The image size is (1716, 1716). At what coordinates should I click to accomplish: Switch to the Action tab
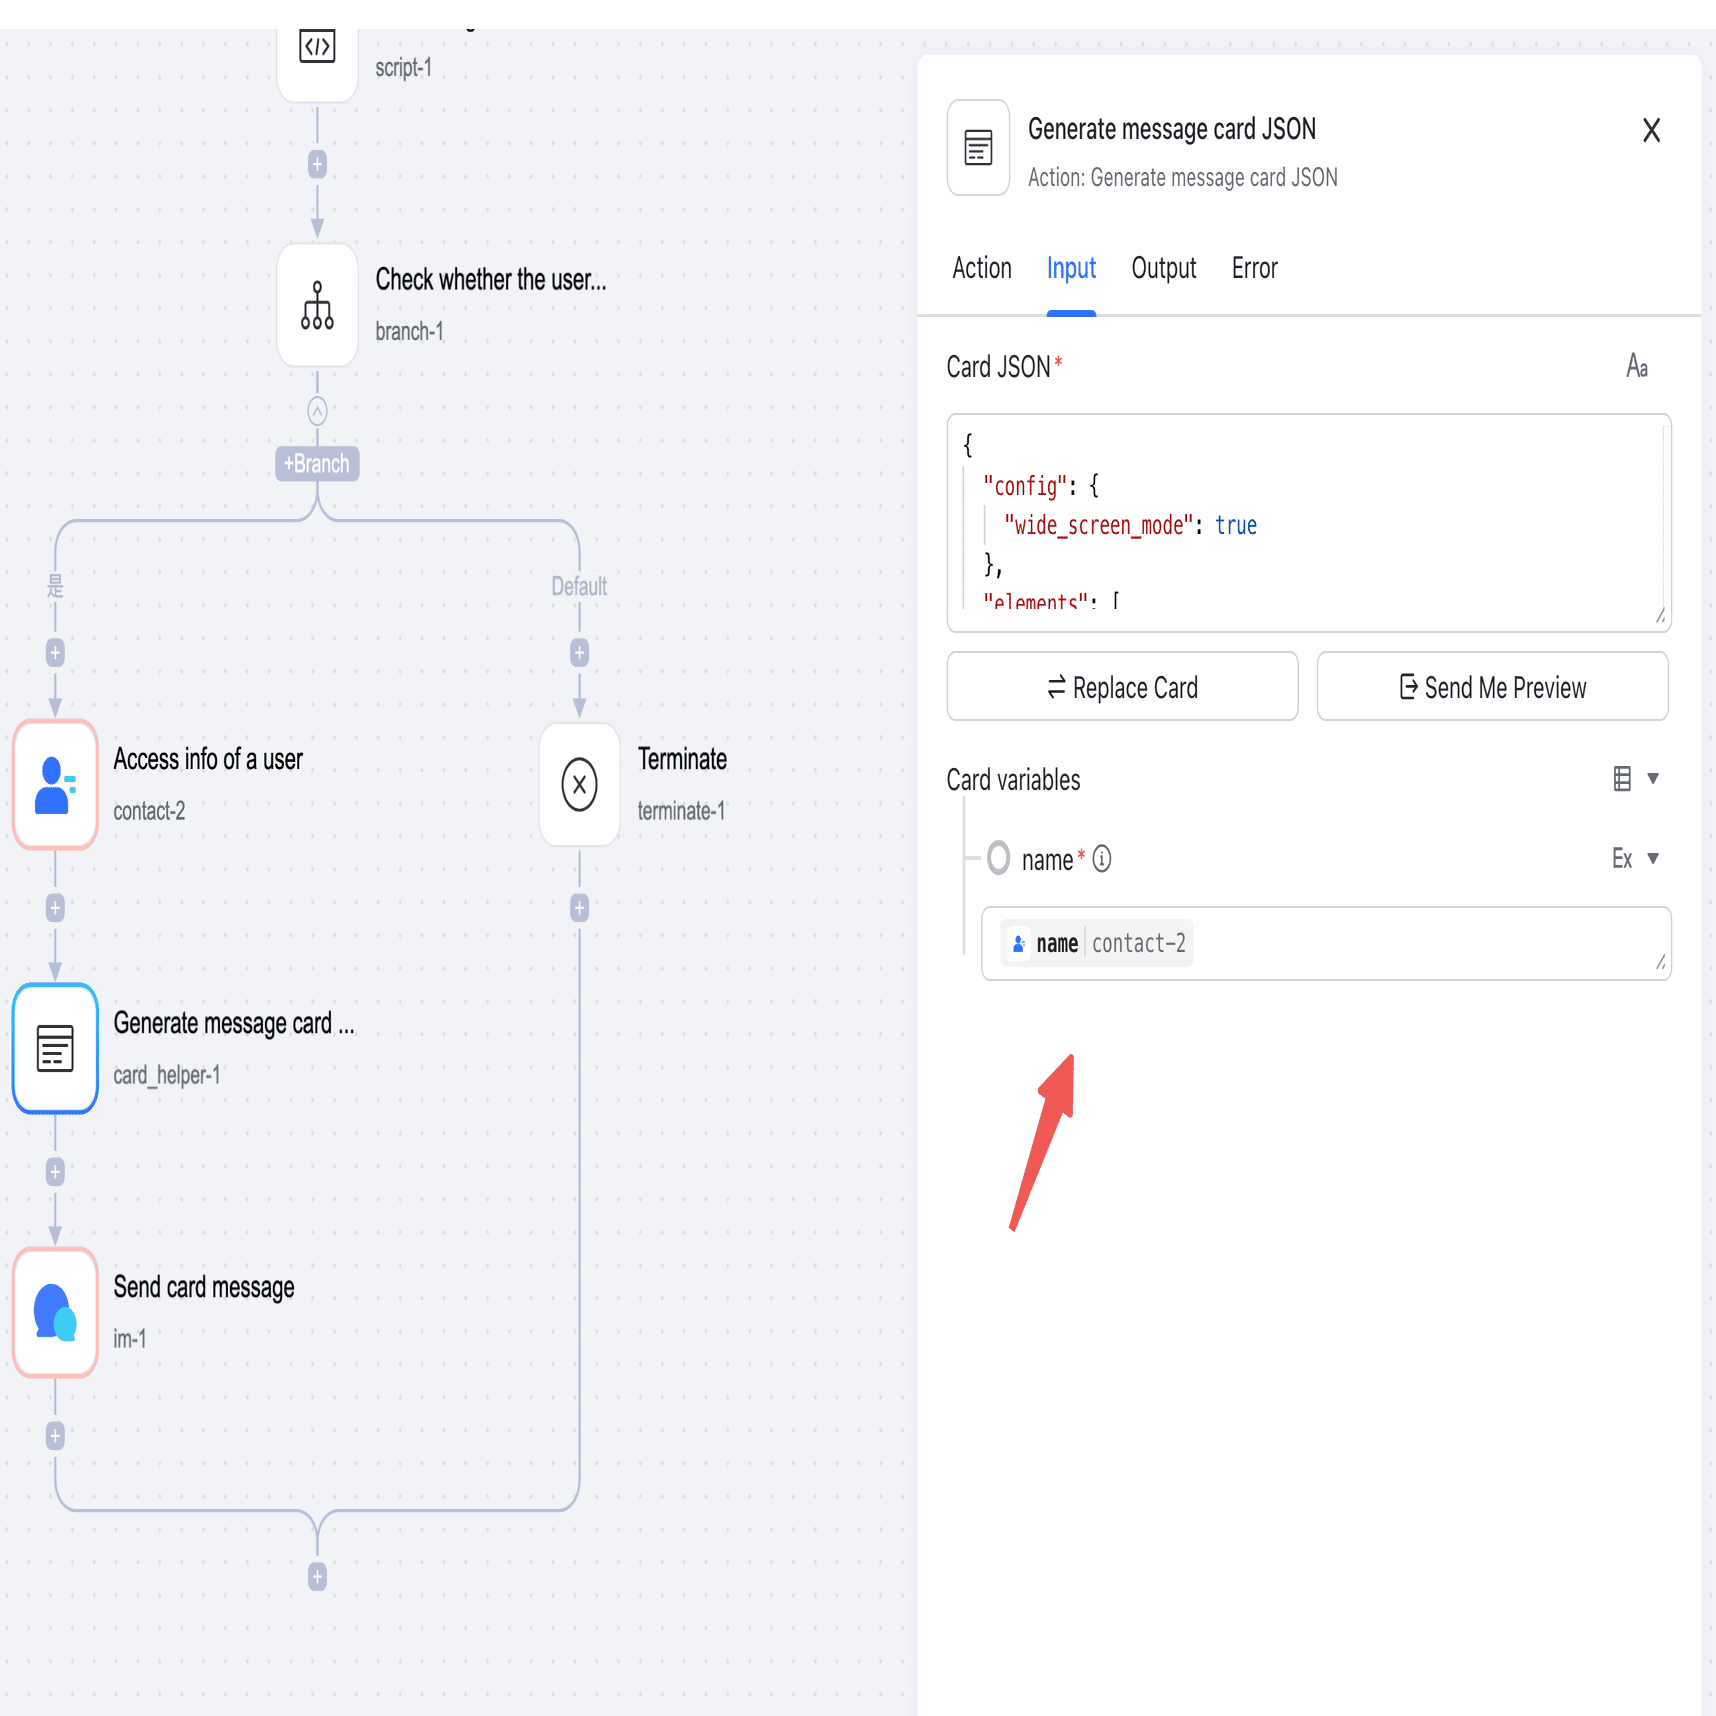tap(981, 268)
